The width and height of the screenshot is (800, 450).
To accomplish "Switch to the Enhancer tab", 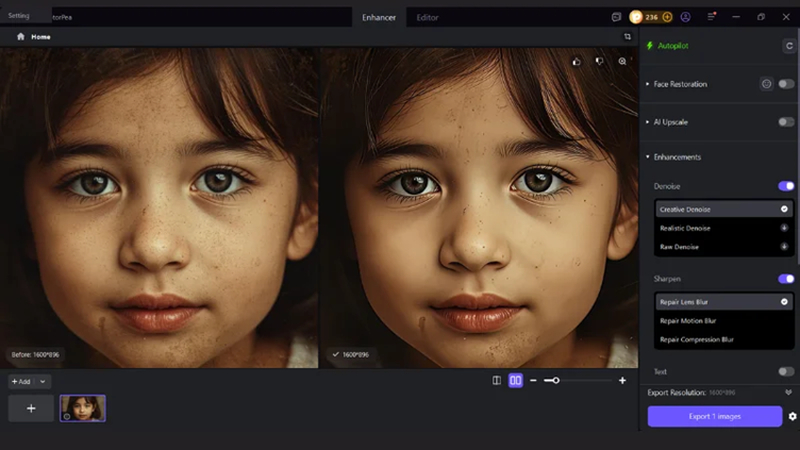I will click(x=379, y=17).
